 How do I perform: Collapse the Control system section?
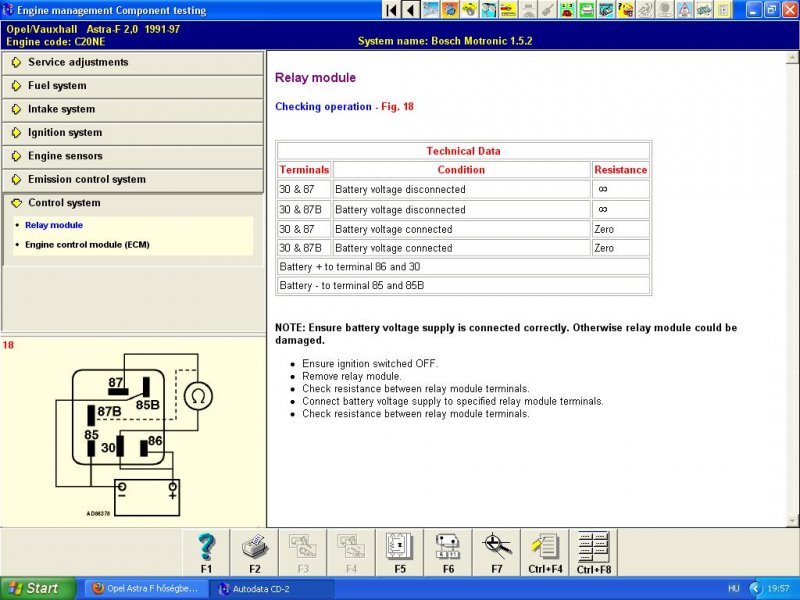(x=133, y=203)
